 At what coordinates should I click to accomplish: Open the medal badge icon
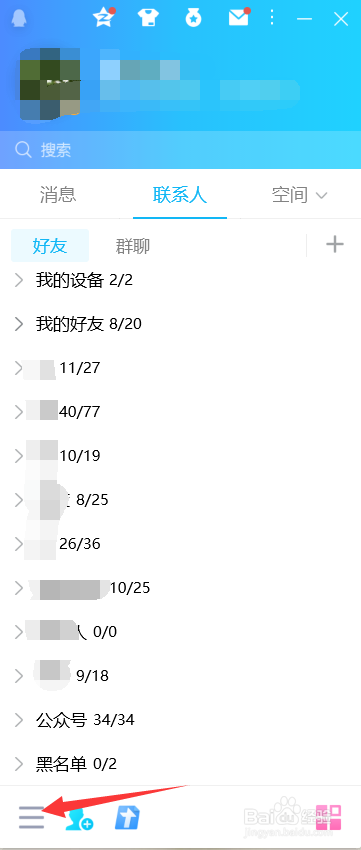click(193, 18)
